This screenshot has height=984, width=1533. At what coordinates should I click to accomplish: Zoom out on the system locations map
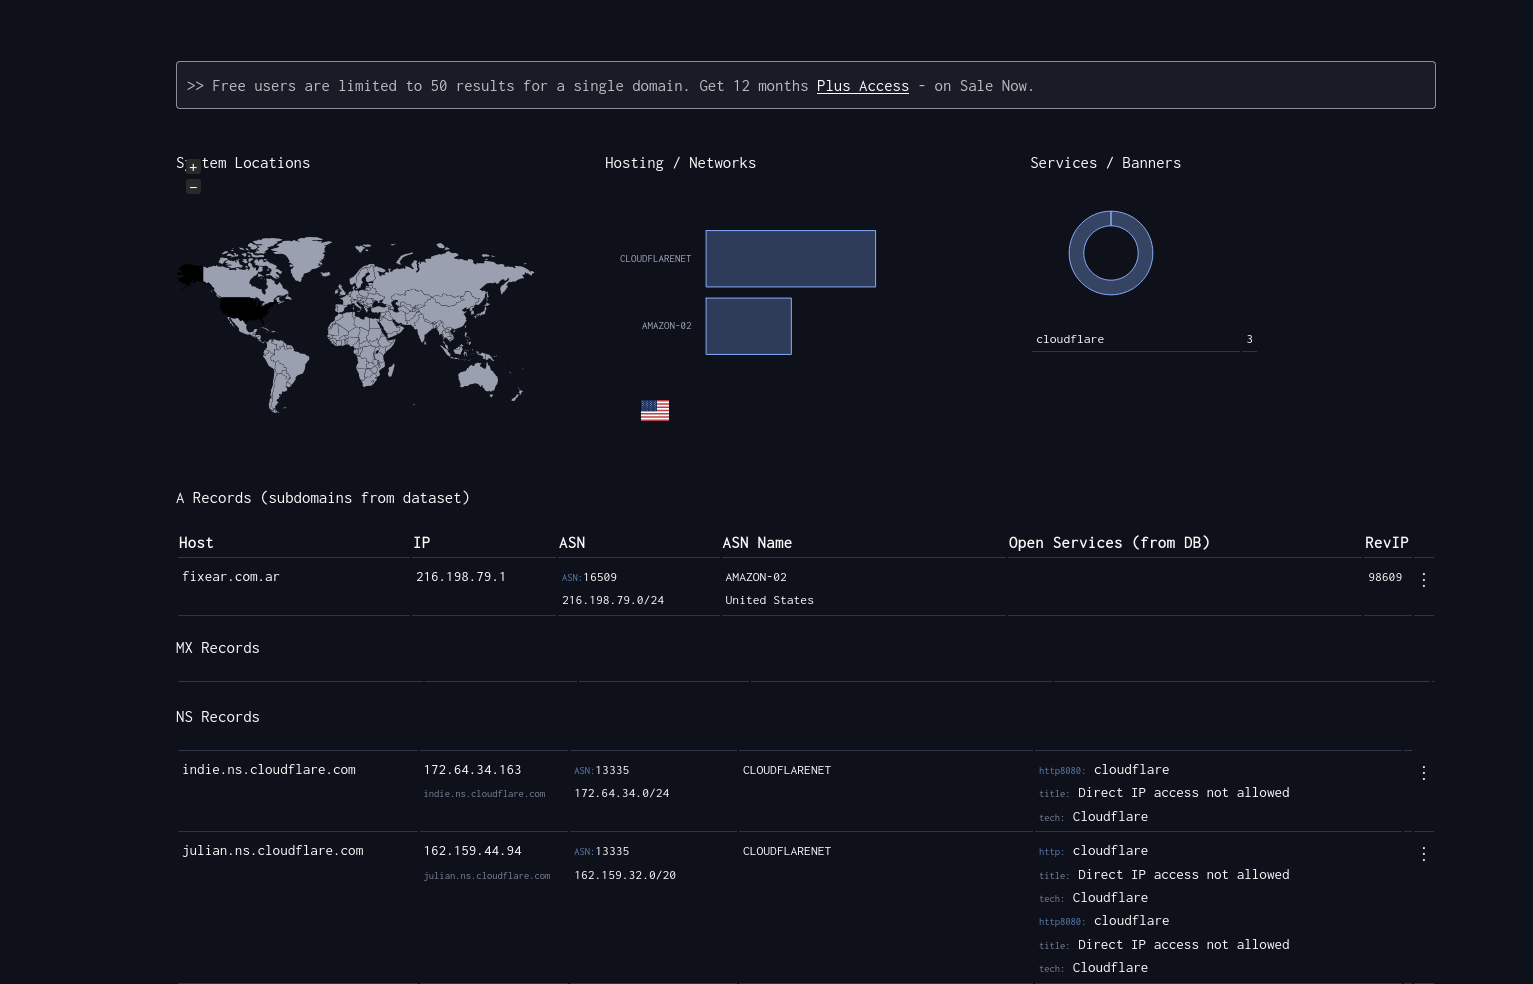click(x=193, y=187)
